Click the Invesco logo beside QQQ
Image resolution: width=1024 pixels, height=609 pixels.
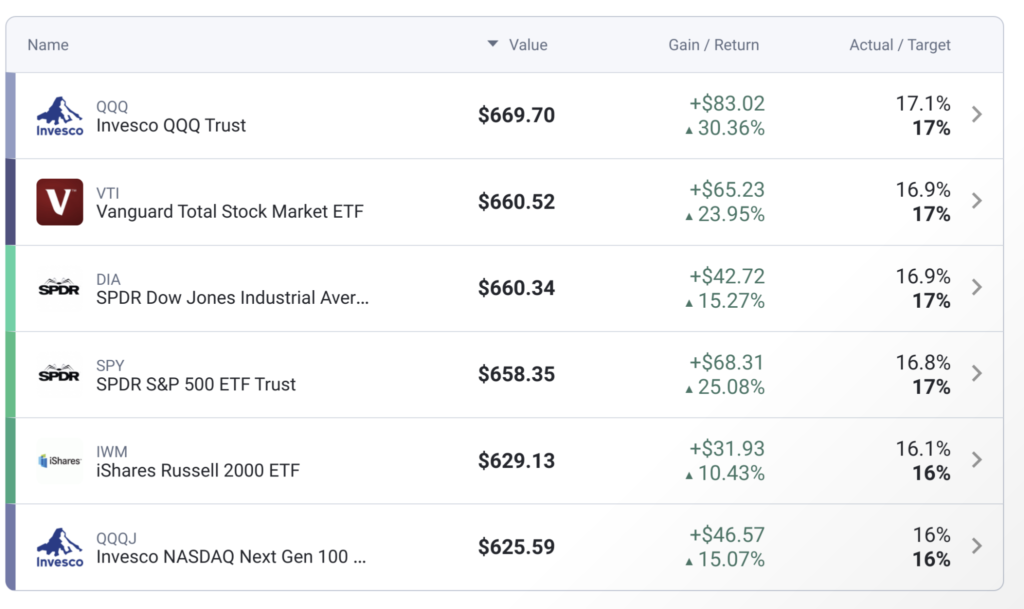click(x=60, y=116)
